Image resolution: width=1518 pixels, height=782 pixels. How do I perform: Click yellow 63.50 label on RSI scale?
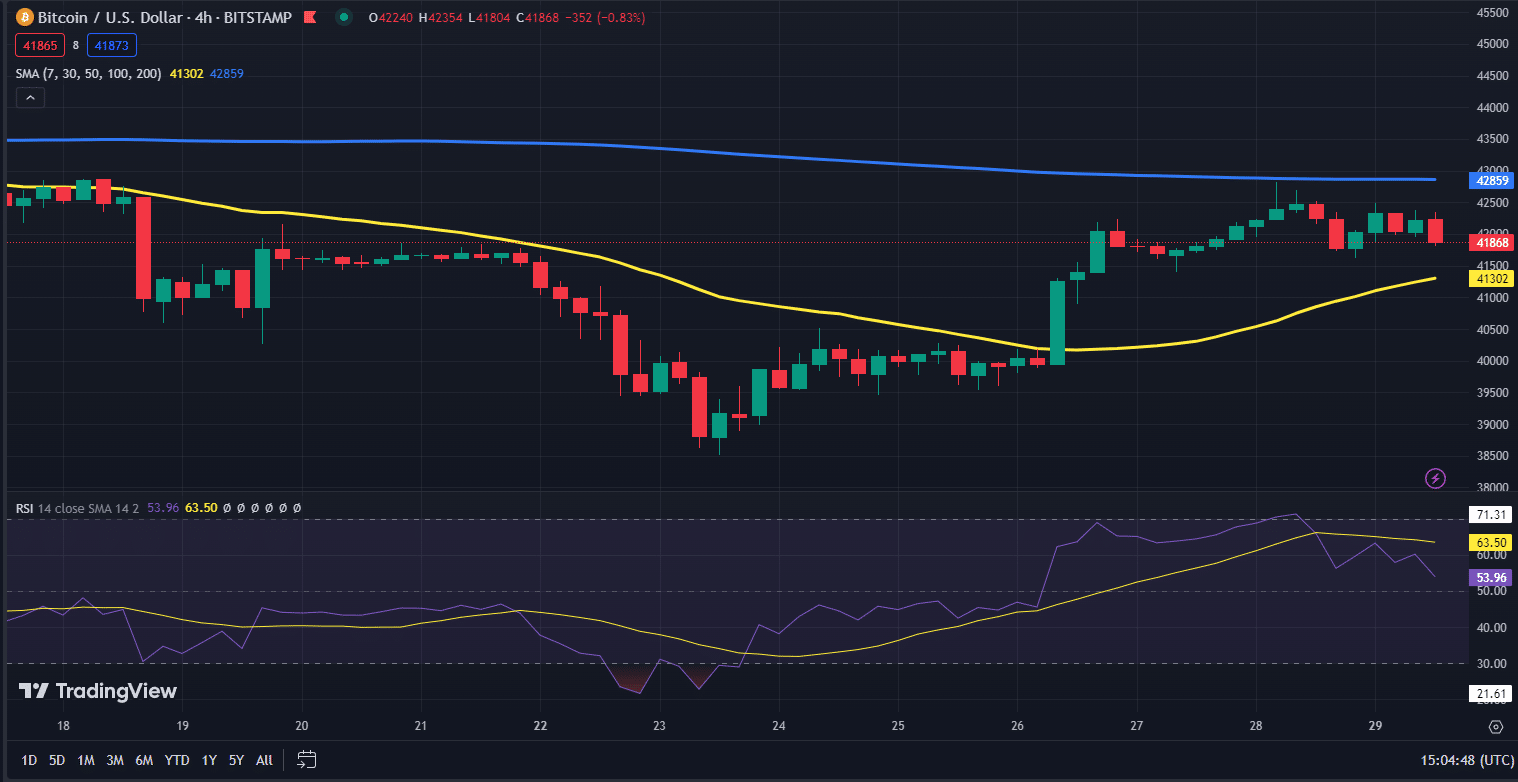[1493, 542]
